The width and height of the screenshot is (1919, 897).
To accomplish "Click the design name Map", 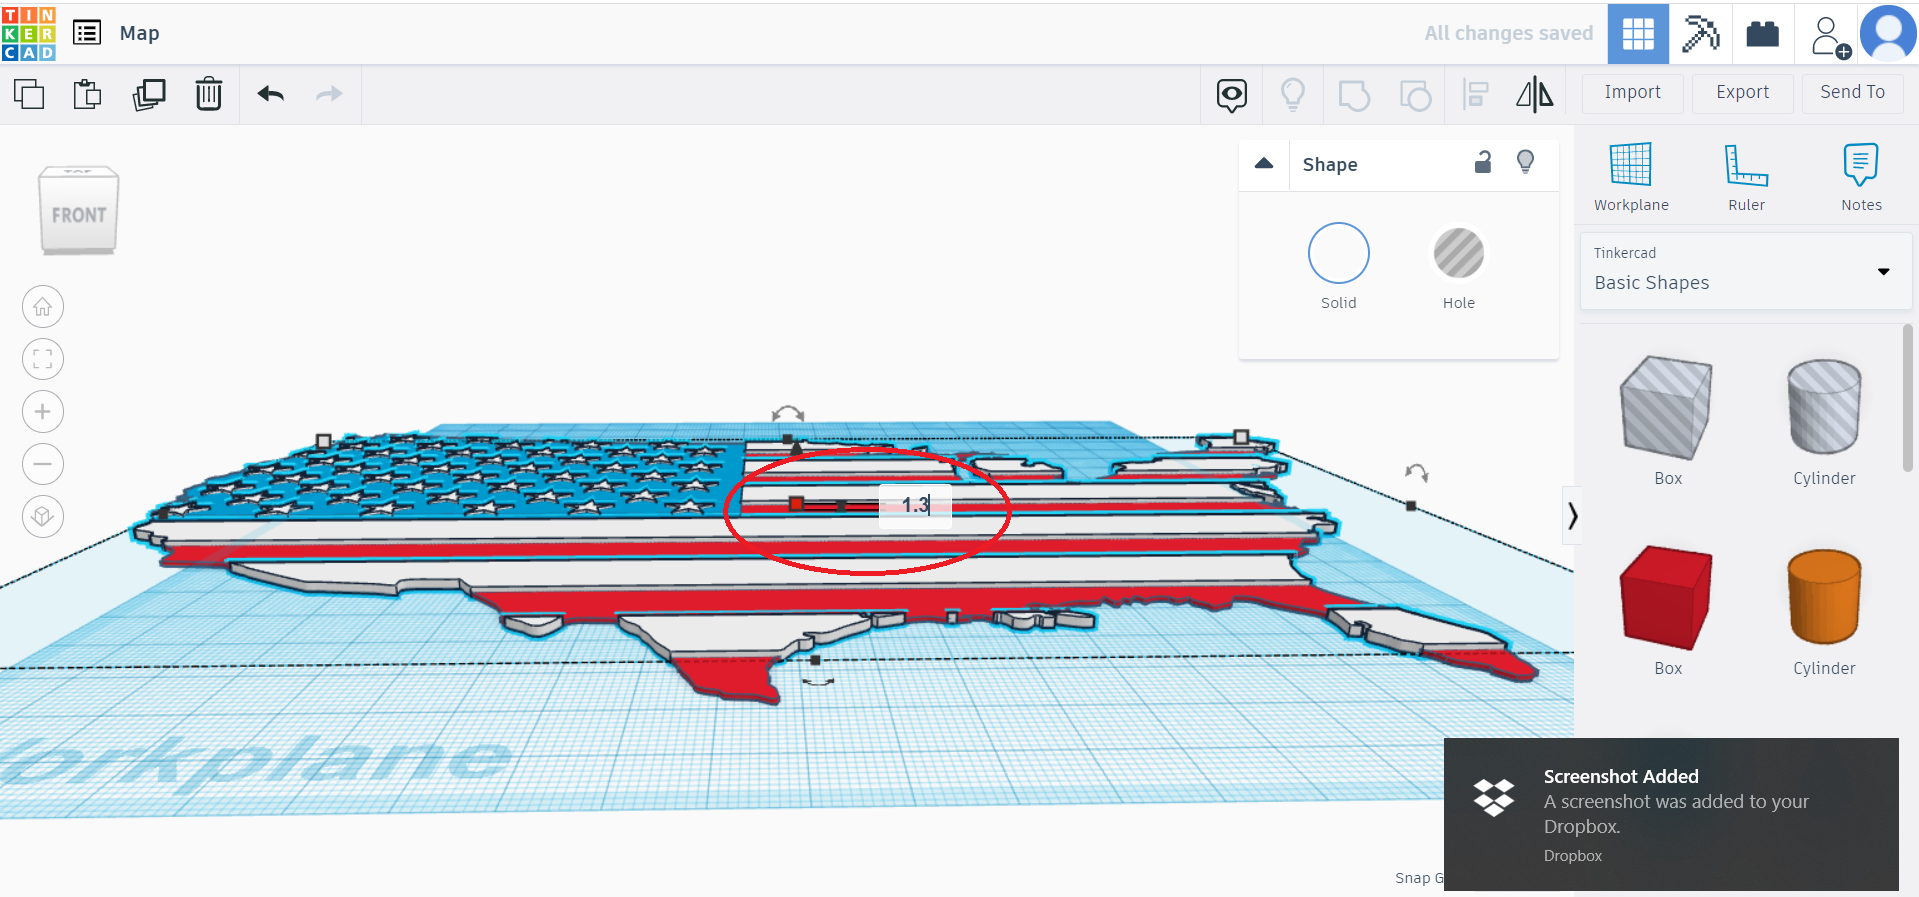I will pos(139,33).
